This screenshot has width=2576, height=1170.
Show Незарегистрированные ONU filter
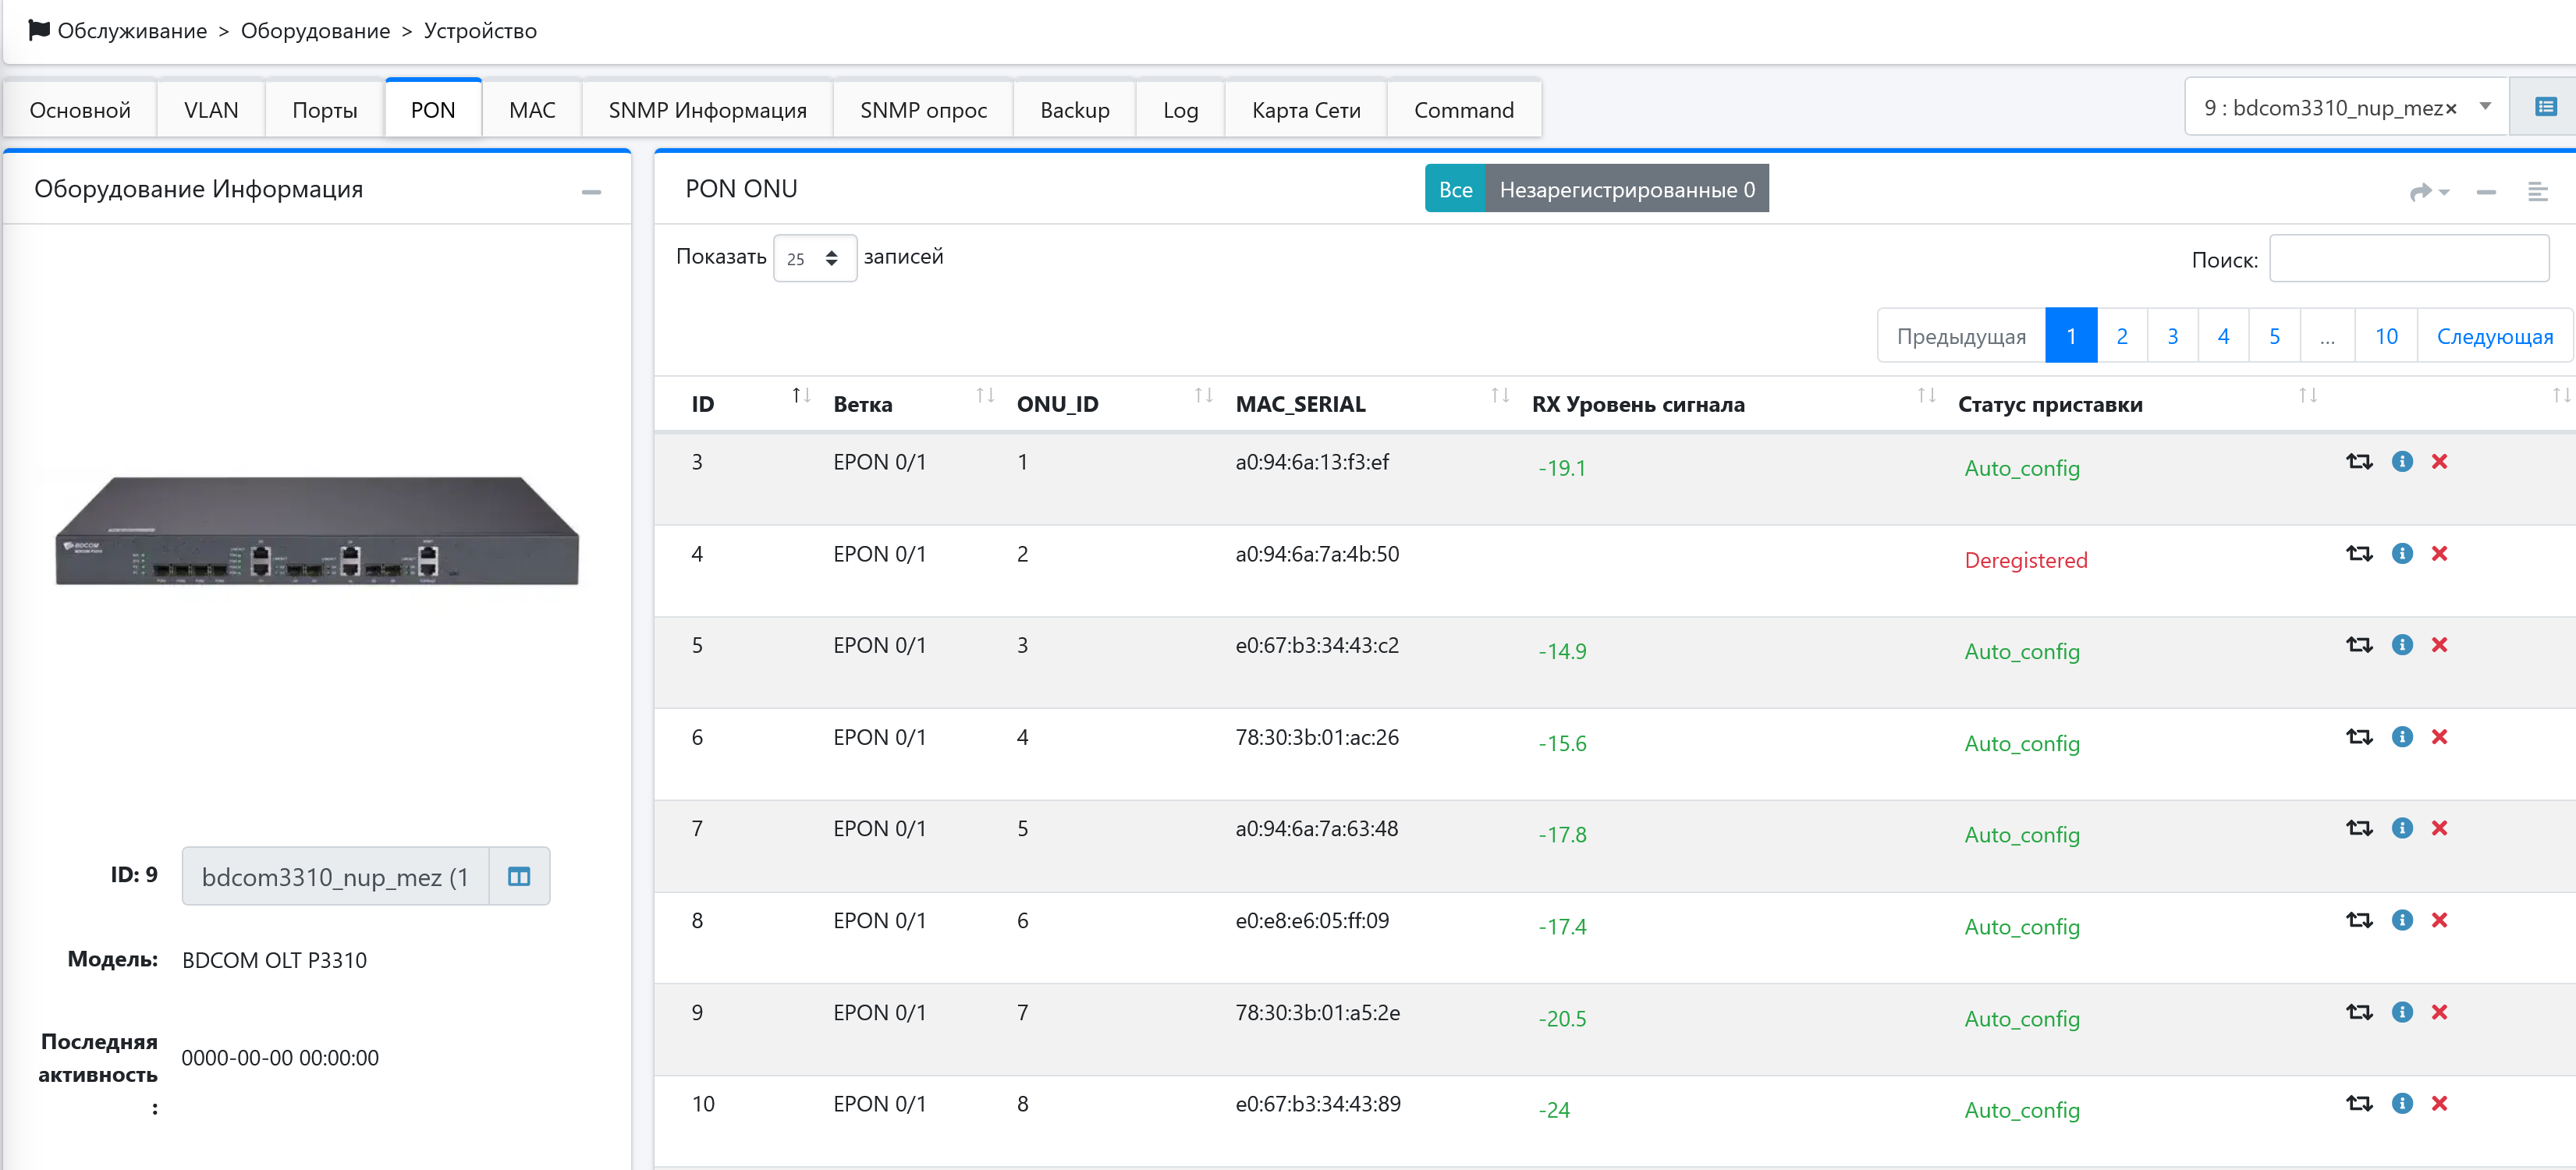(1626, 189)
